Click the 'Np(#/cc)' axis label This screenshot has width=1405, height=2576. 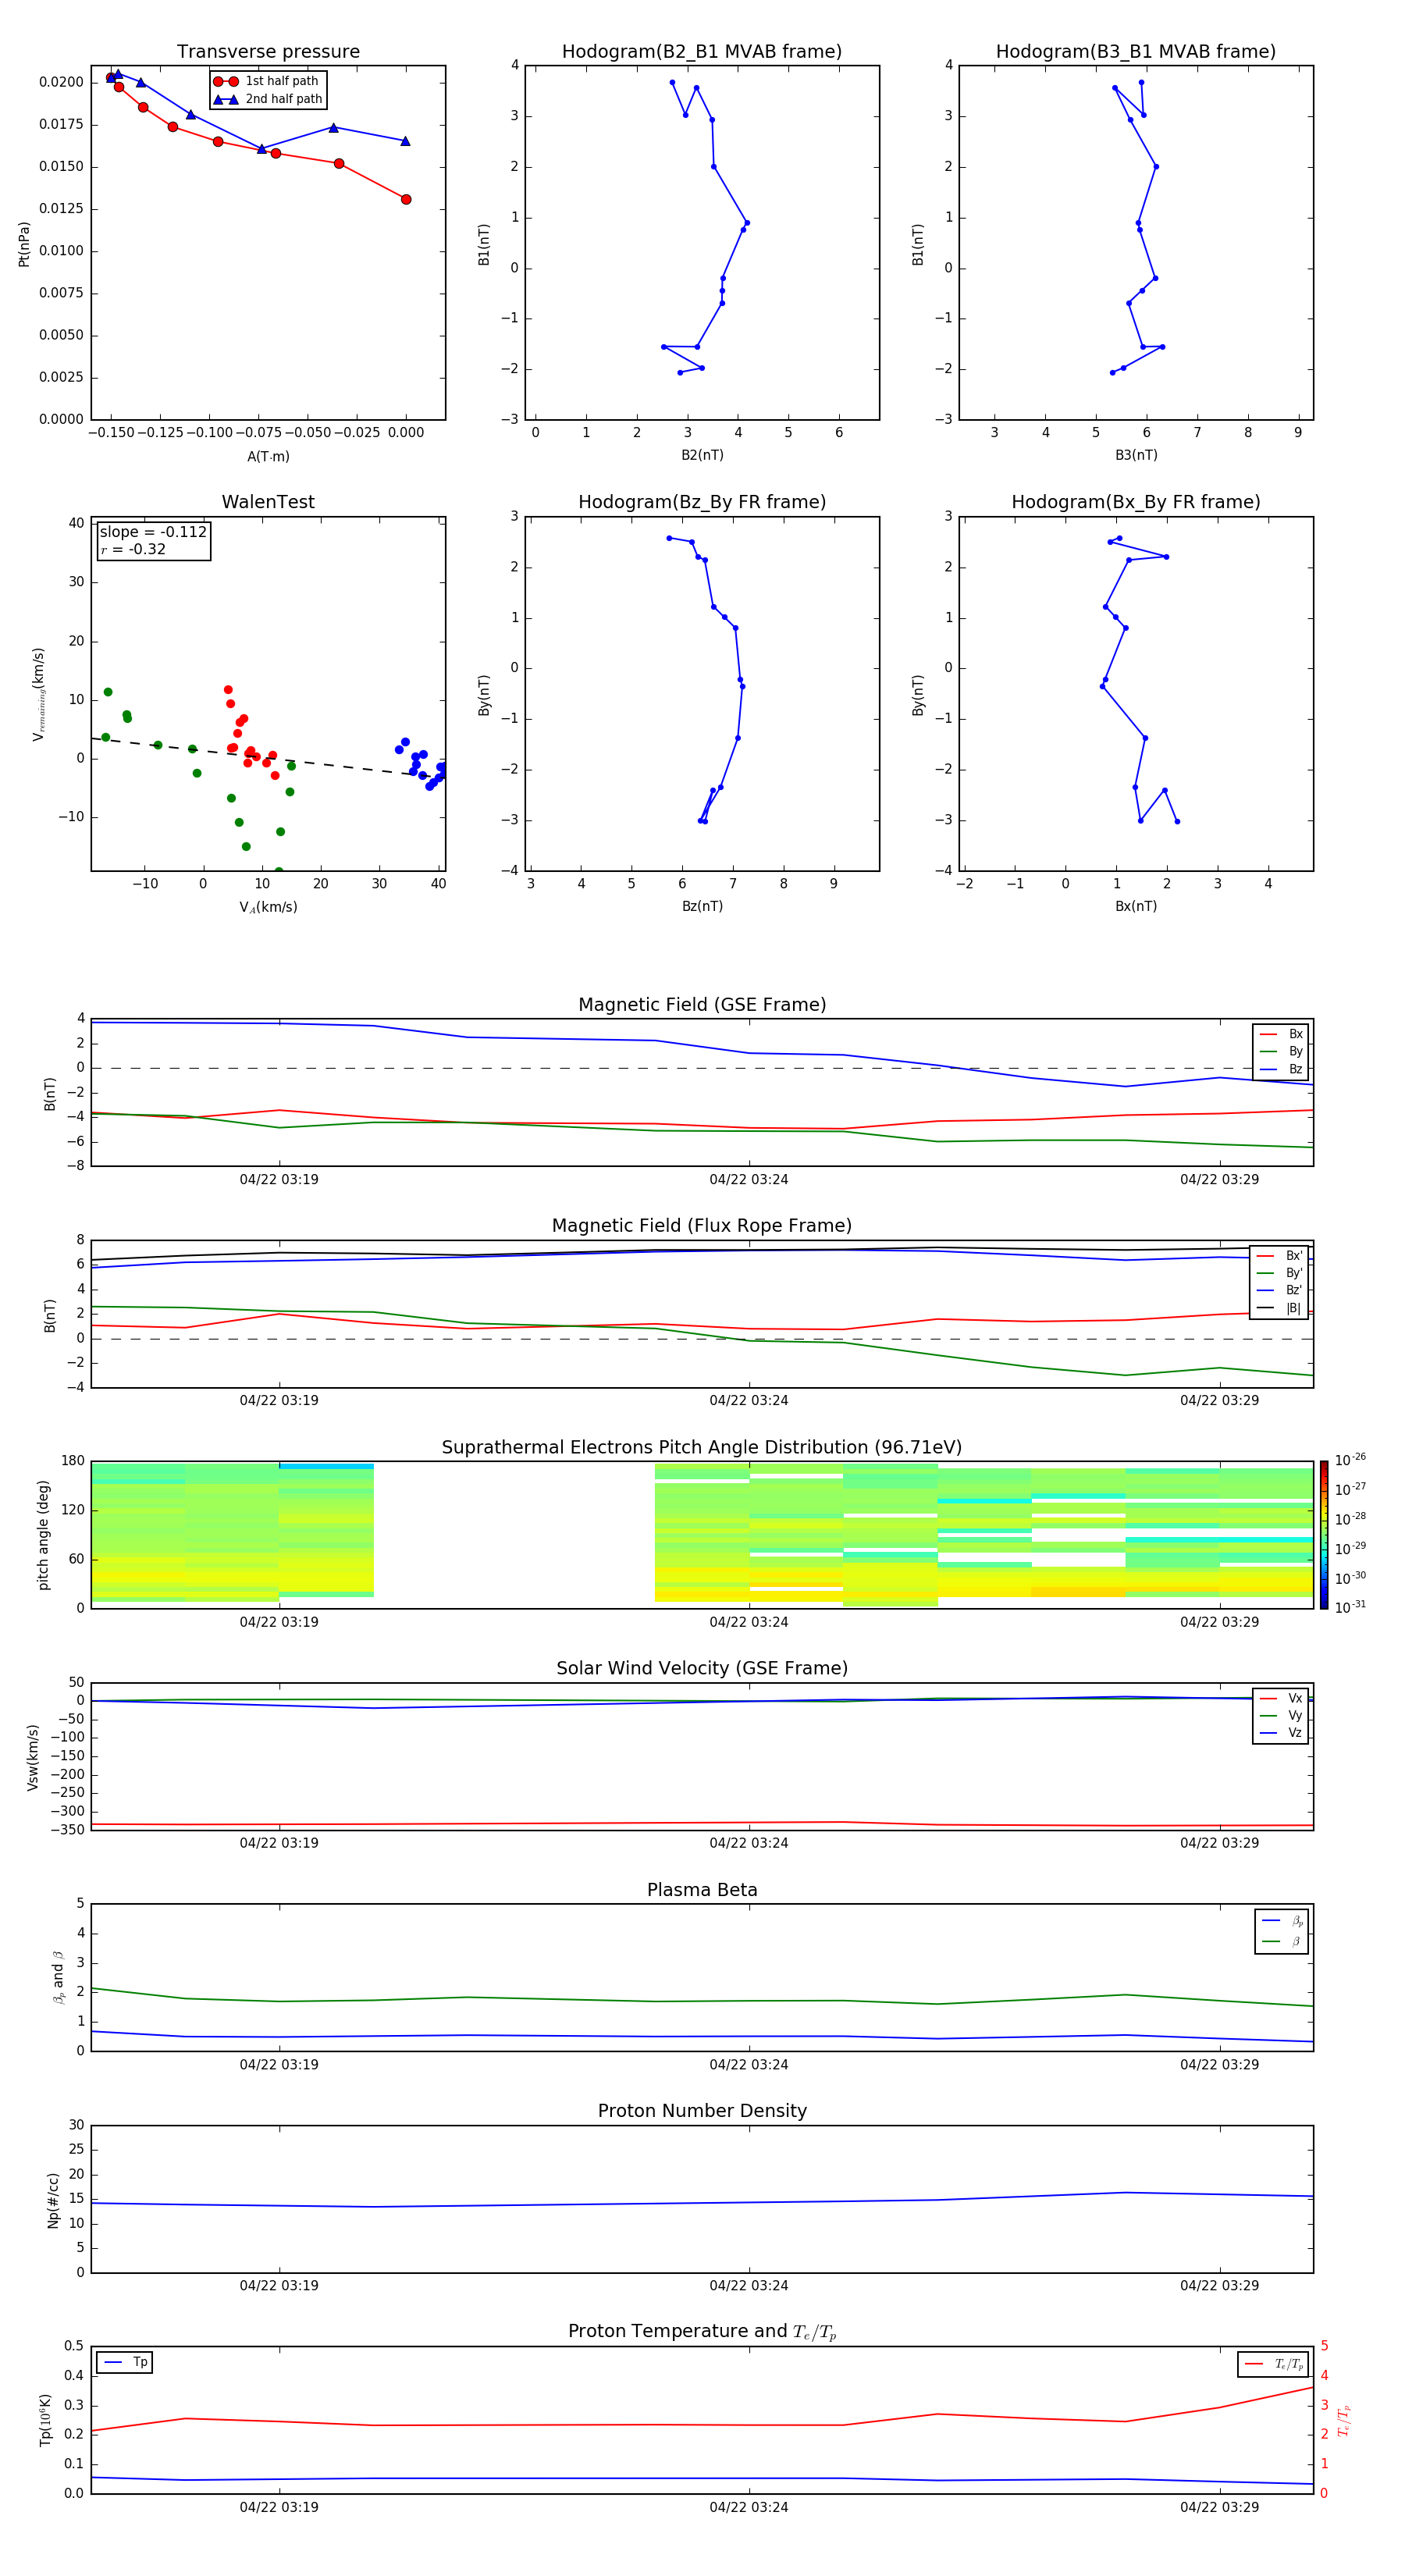pyautogui.click(x=53, y=2200)
